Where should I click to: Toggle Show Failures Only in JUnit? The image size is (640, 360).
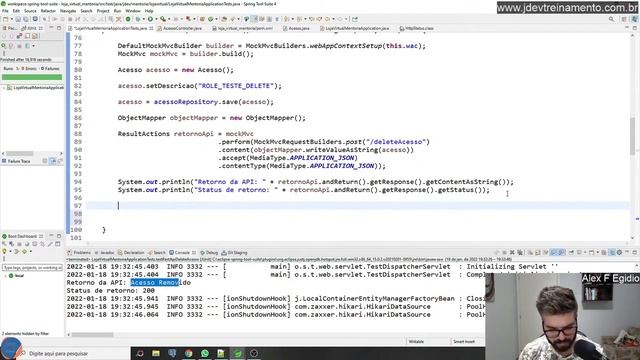20,36
